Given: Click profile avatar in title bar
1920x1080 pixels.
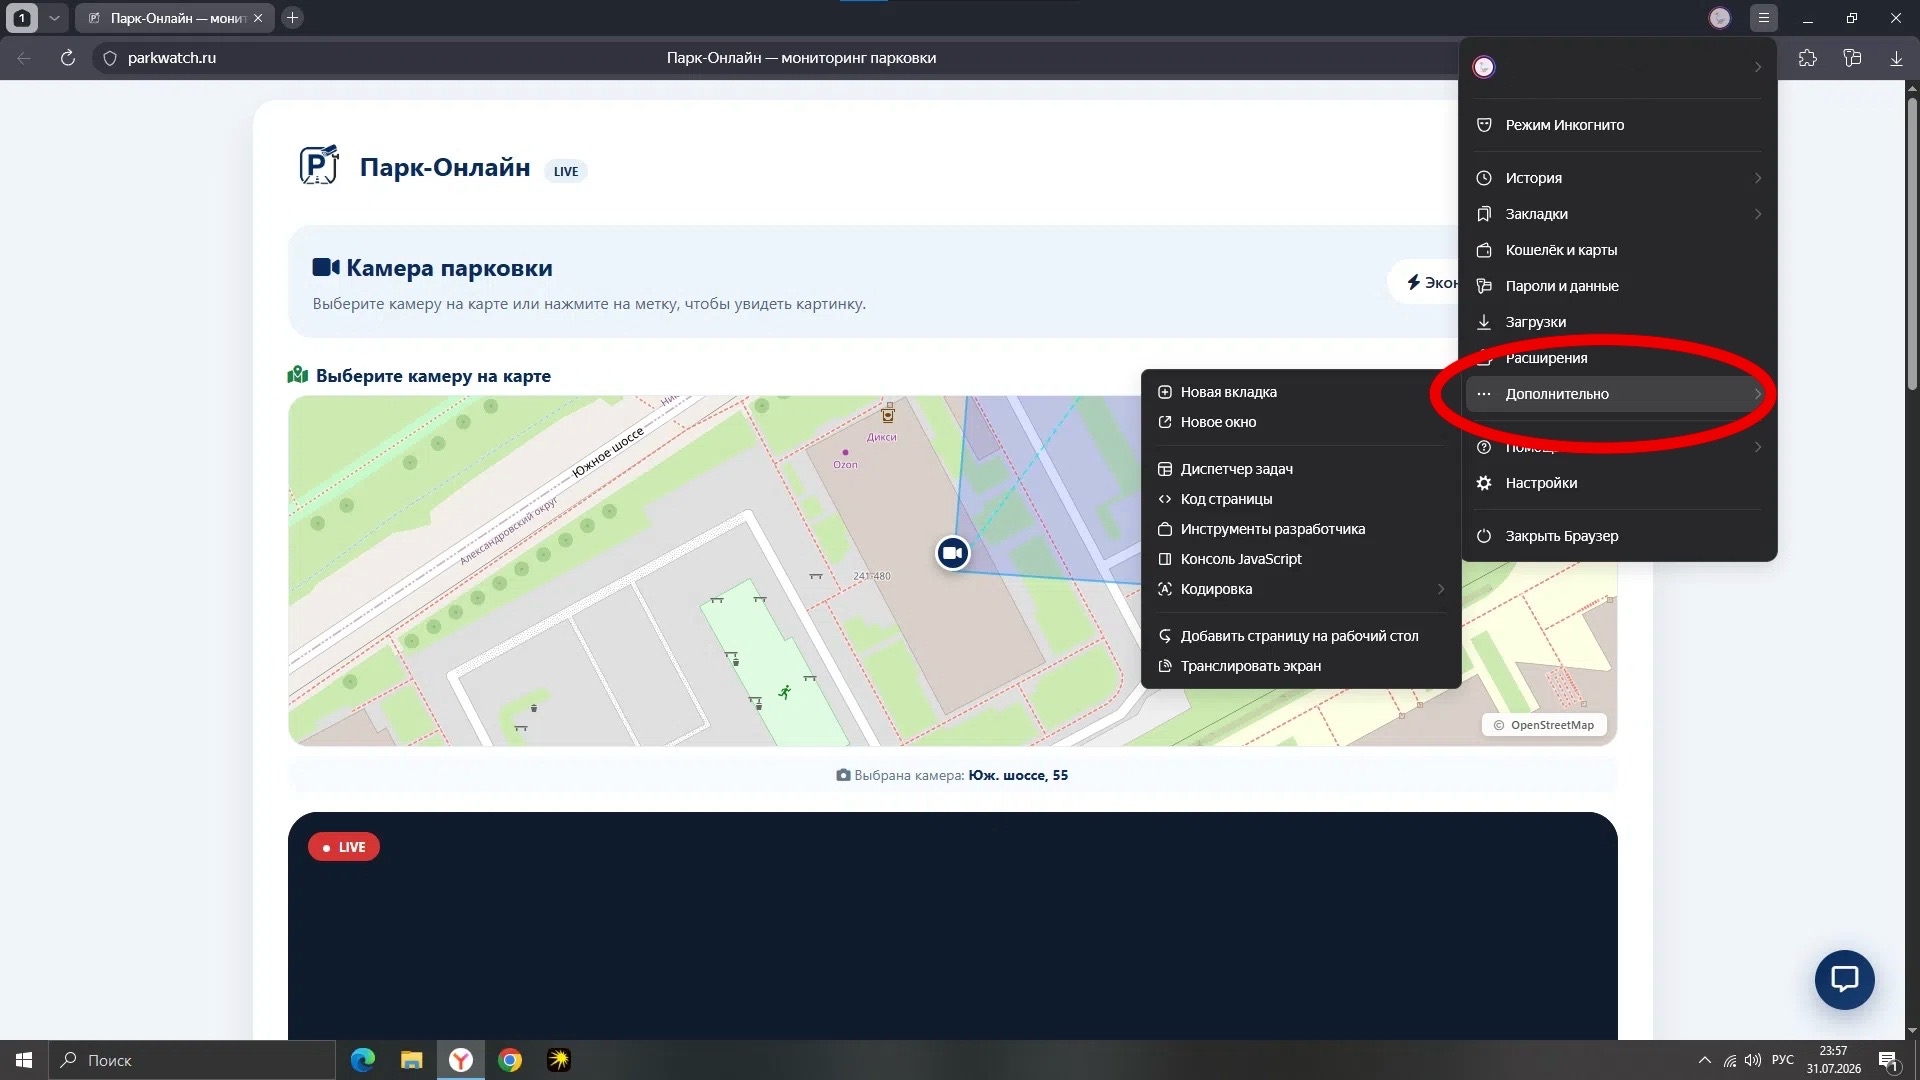Looking at the screenshot, I should [x=1720, y=18].
